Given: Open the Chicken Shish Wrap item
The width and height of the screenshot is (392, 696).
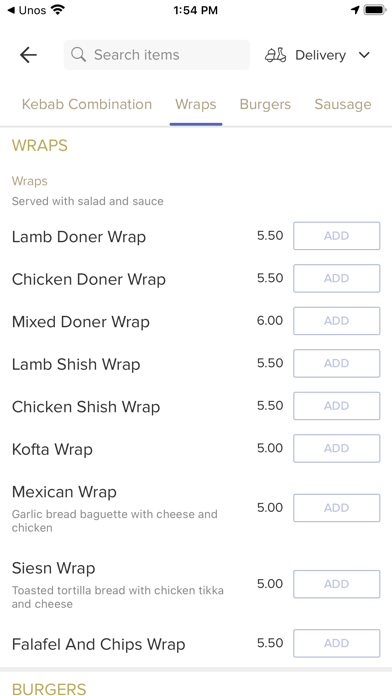Looking at the screenshot, I should 86,407.
